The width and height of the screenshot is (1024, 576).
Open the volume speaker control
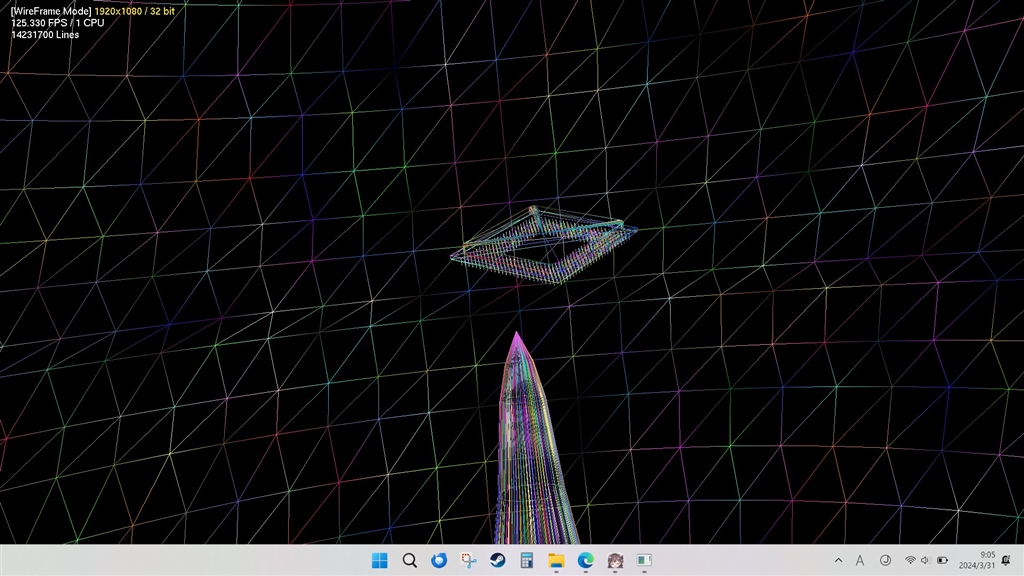point(925,560)
